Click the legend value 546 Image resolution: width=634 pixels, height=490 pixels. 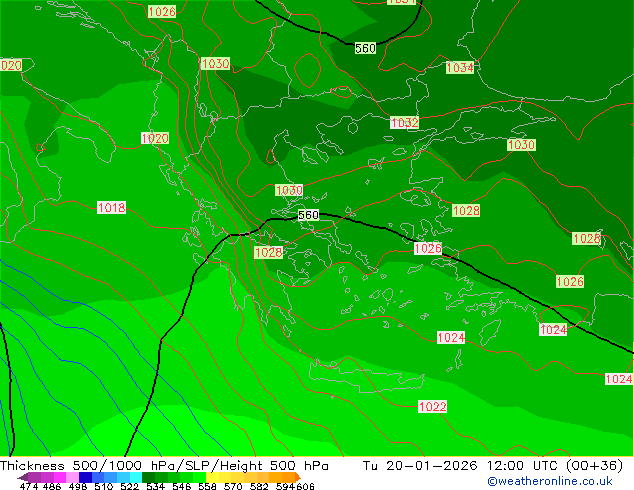pos(182,486)
